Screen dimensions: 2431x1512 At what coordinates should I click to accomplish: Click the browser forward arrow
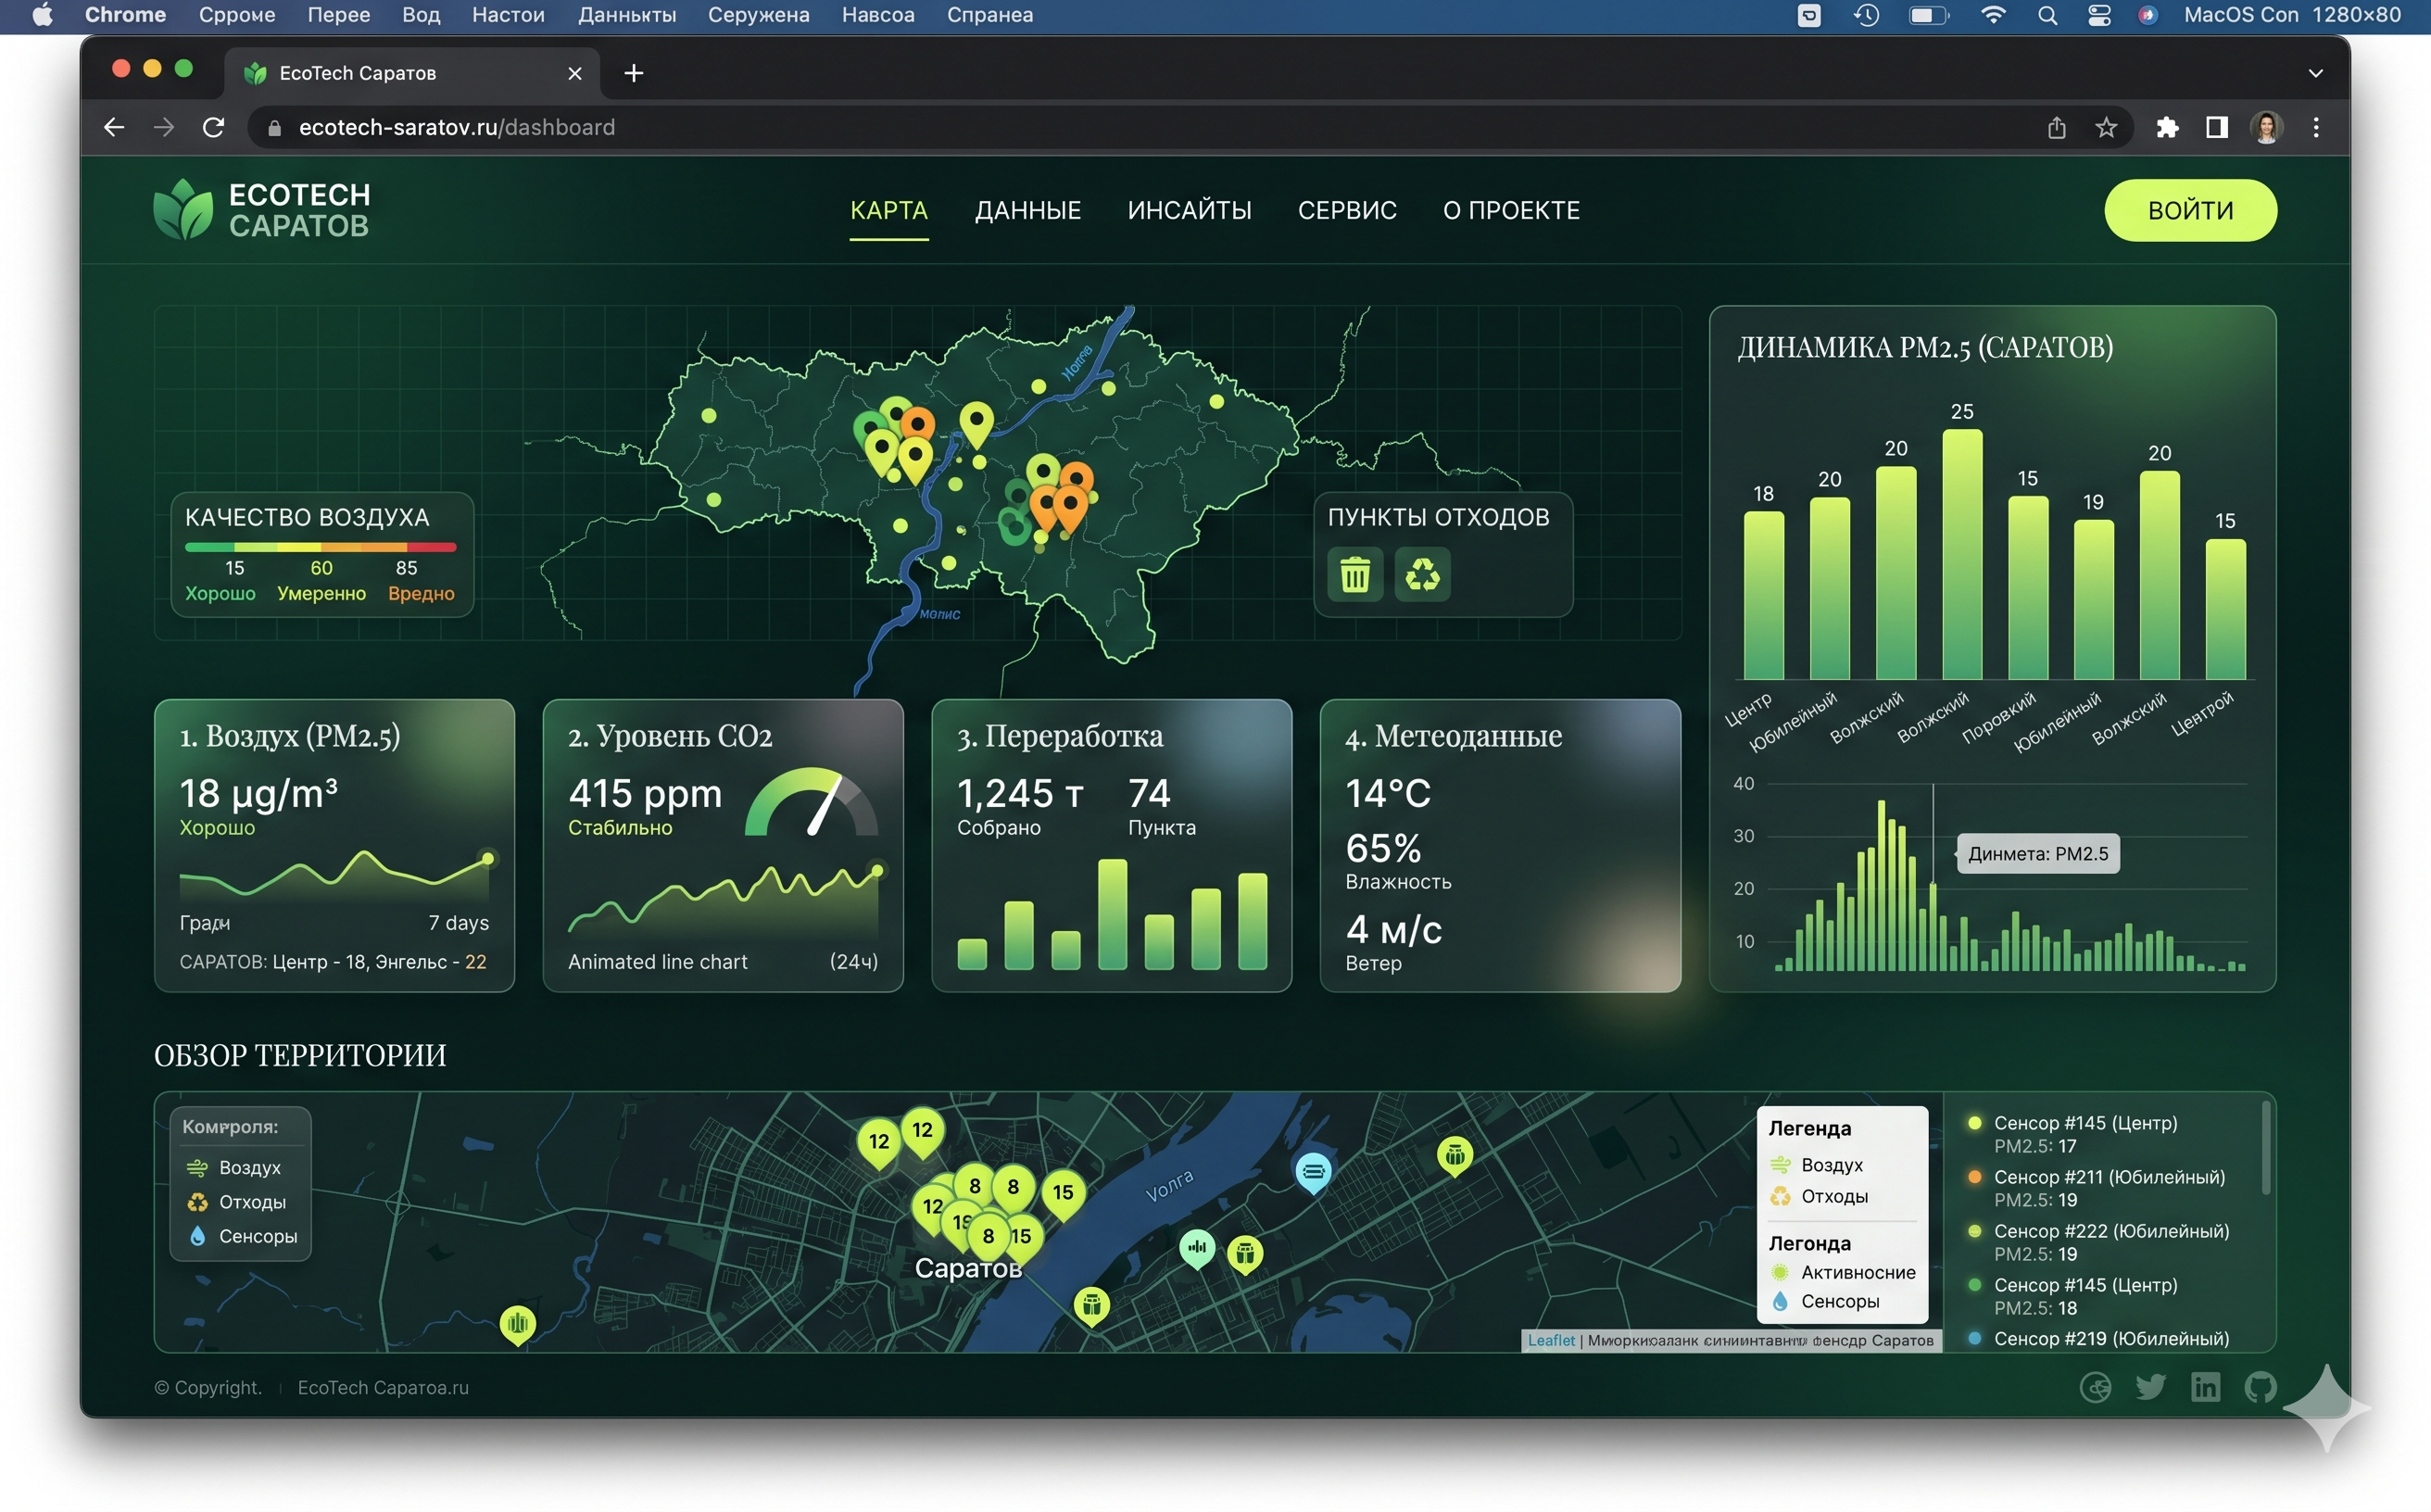163,127
